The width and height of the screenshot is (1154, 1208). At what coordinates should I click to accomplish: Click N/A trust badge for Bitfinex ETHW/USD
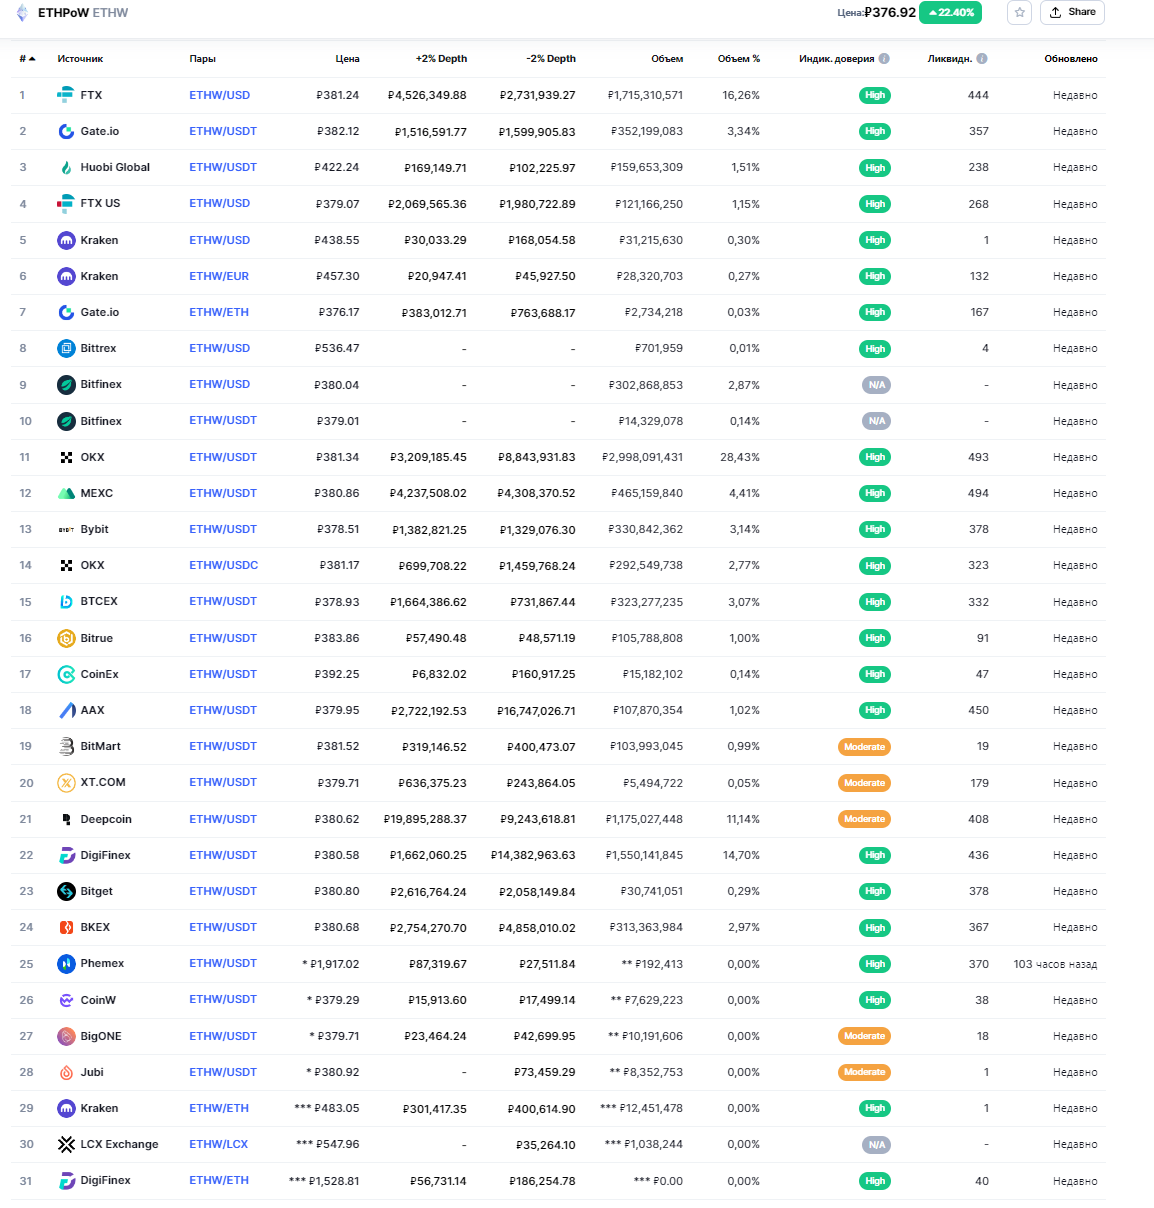[876, 385]
